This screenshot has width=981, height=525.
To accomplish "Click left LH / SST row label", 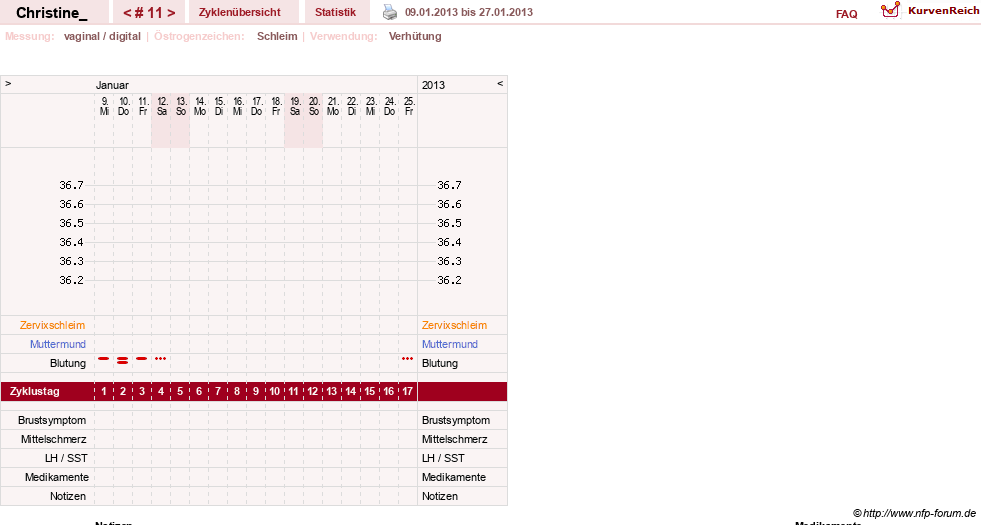I will tap(66, 458).
